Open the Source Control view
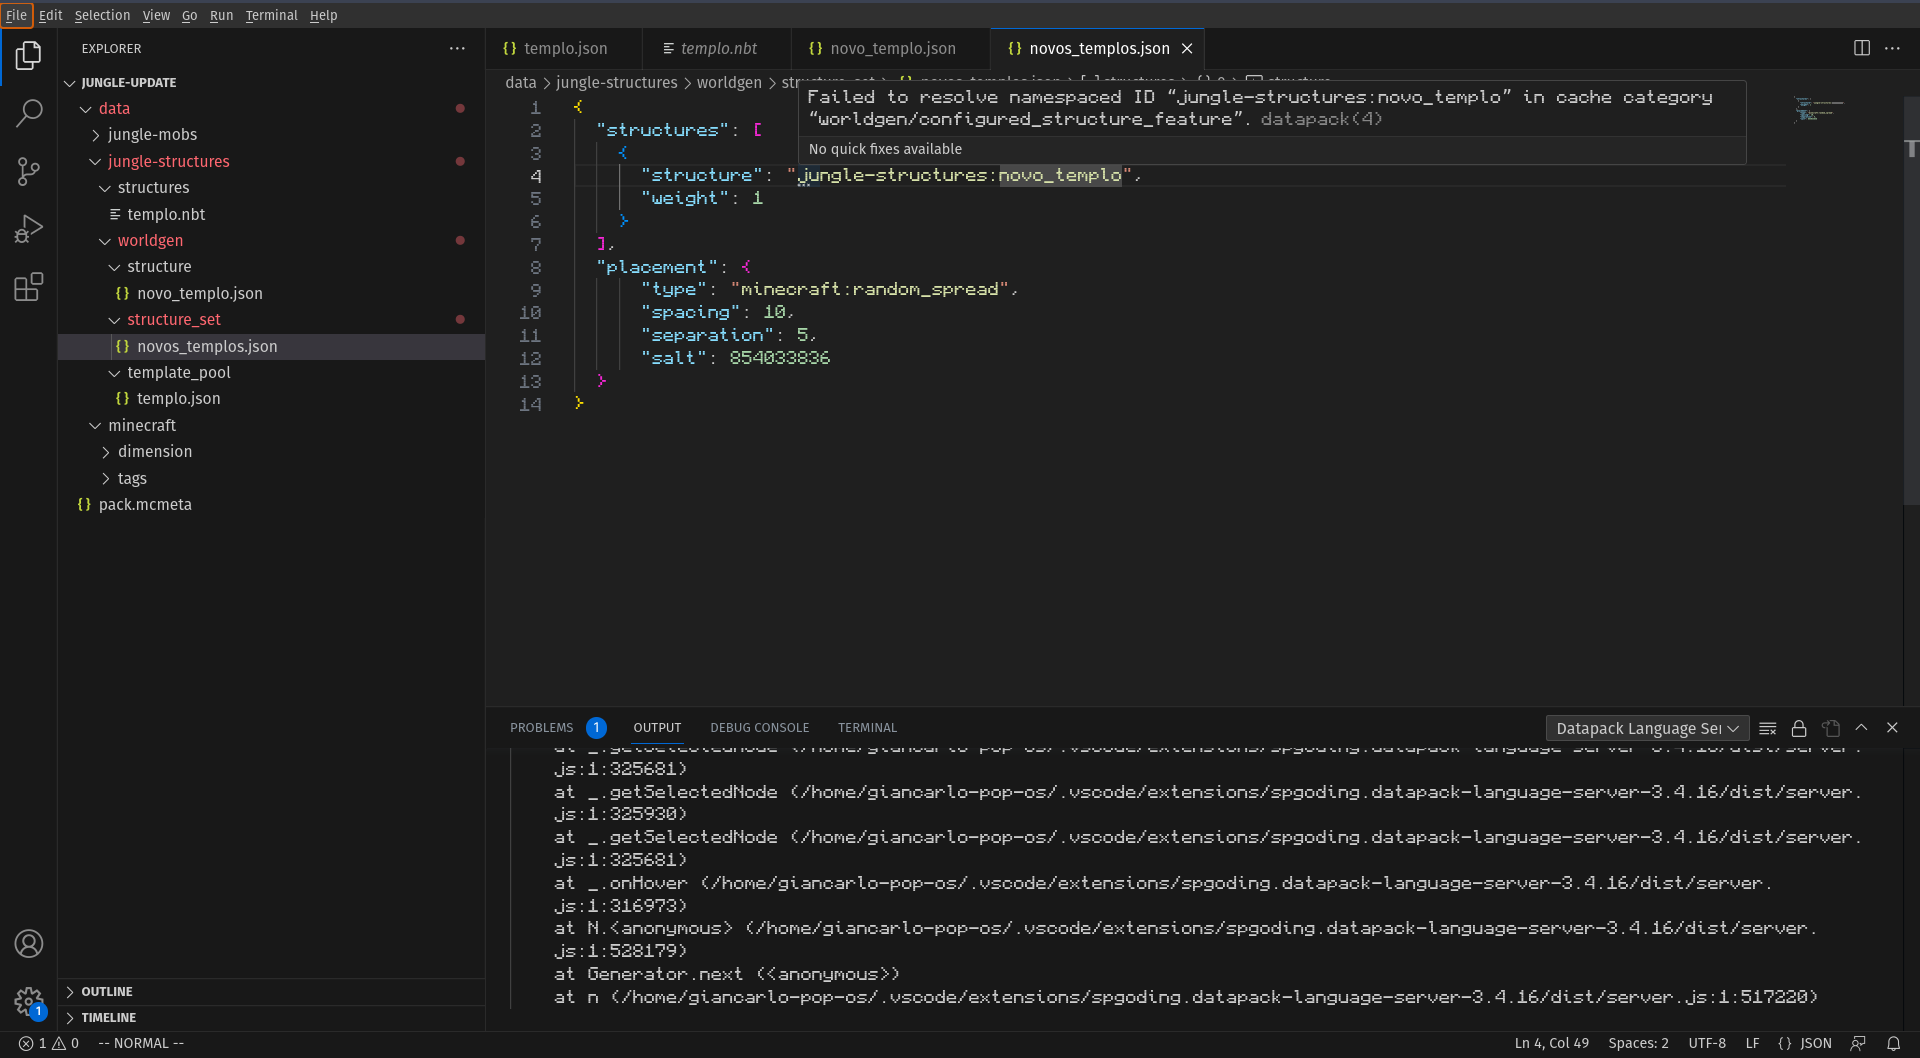Screen dimensions: 1920x1058 (x=29, y=171)
